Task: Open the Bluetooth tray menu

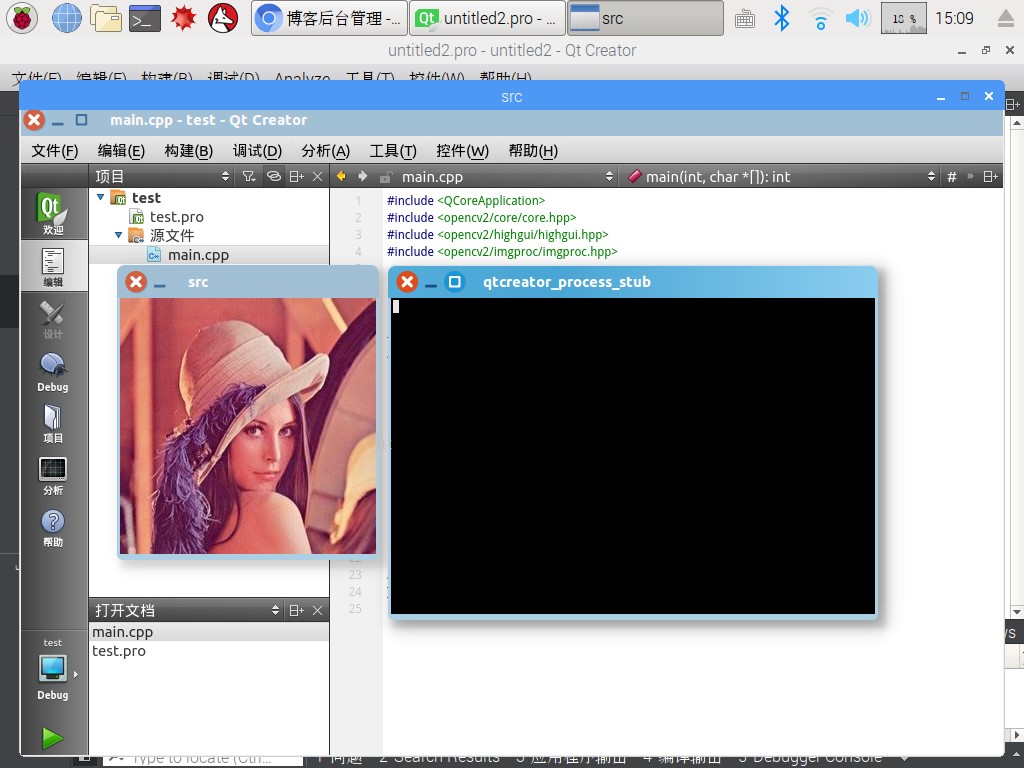Action: click(781, 18)
